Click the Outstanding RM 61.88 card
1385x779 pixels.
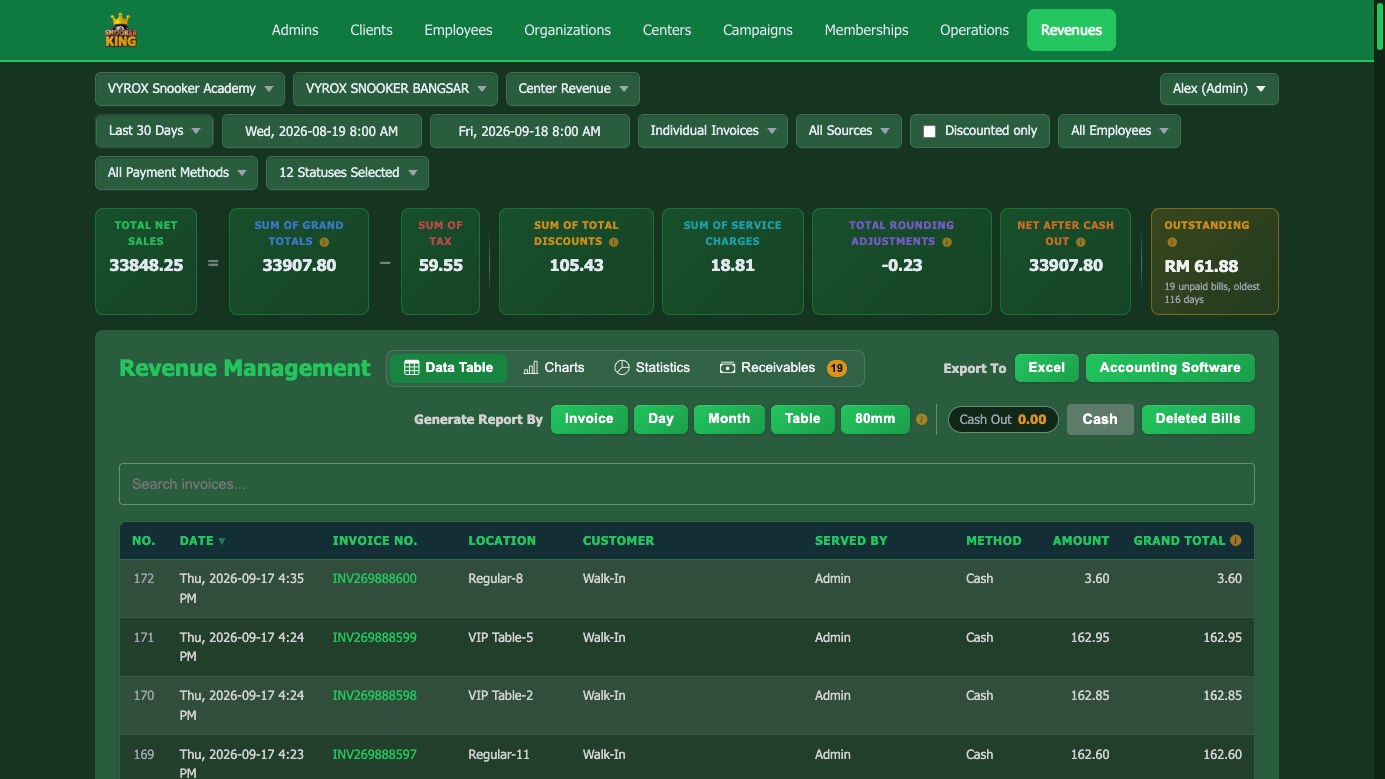(x=1215, y=262)
